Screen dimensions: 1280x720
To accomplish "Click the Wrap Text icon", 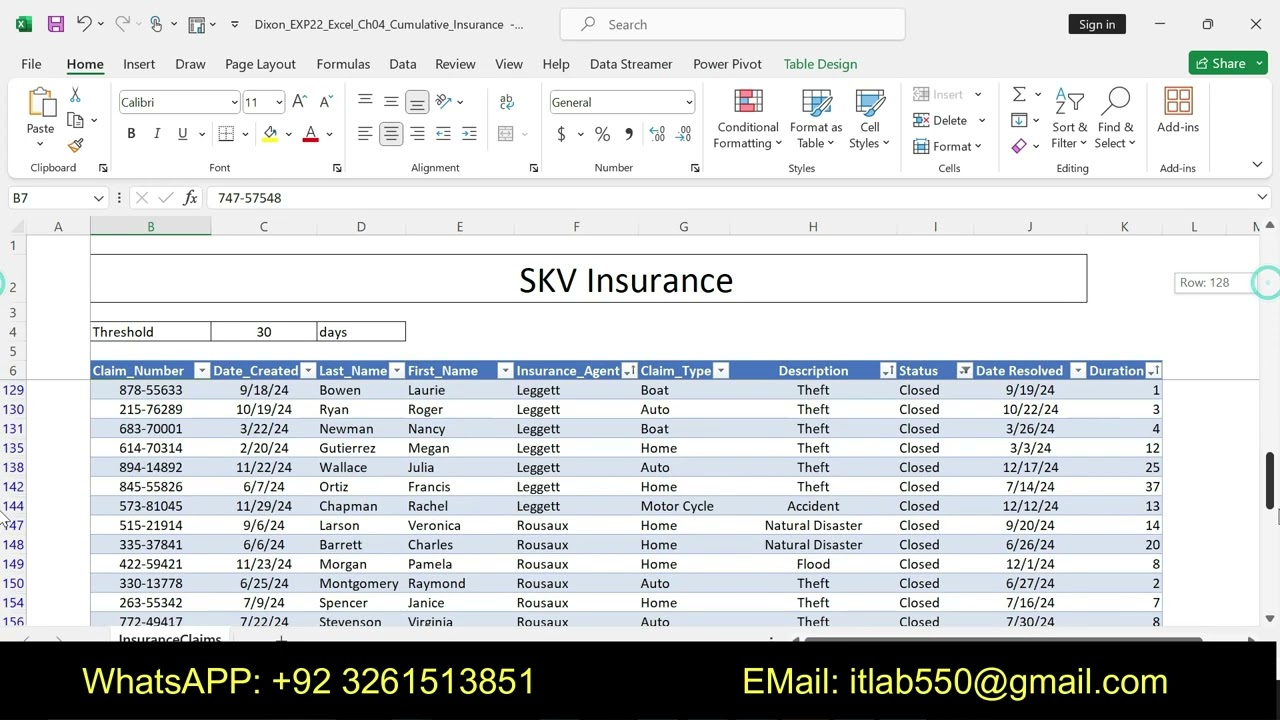I will pyautogui.click(x=507, y=102).
